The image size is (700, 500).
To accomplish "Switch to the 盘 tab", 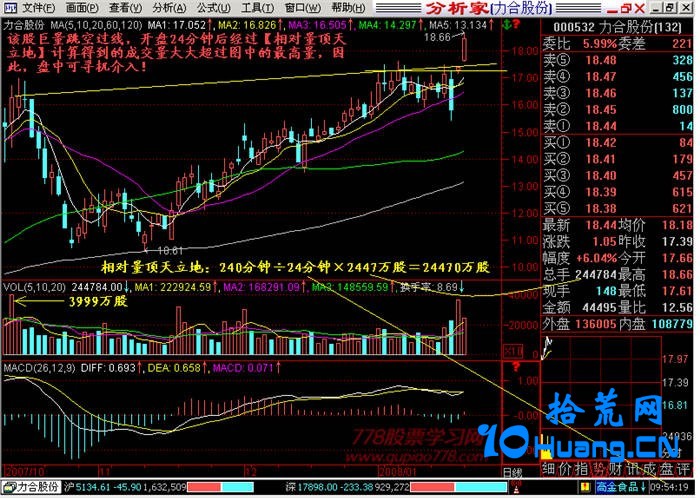I will point(665,469).
